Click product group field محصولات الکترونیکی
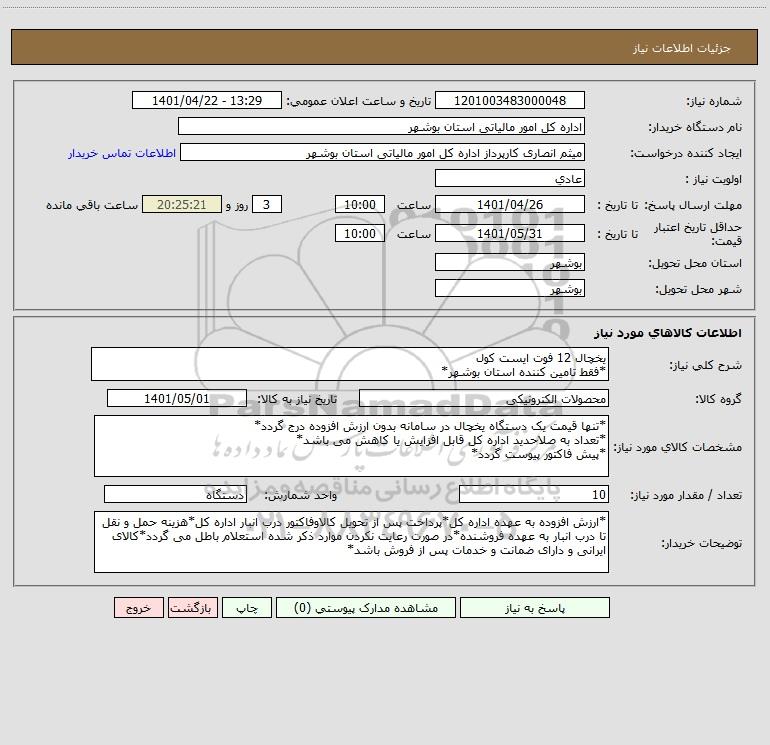Viewport: 770px width, 745px height. click(484, 398)
